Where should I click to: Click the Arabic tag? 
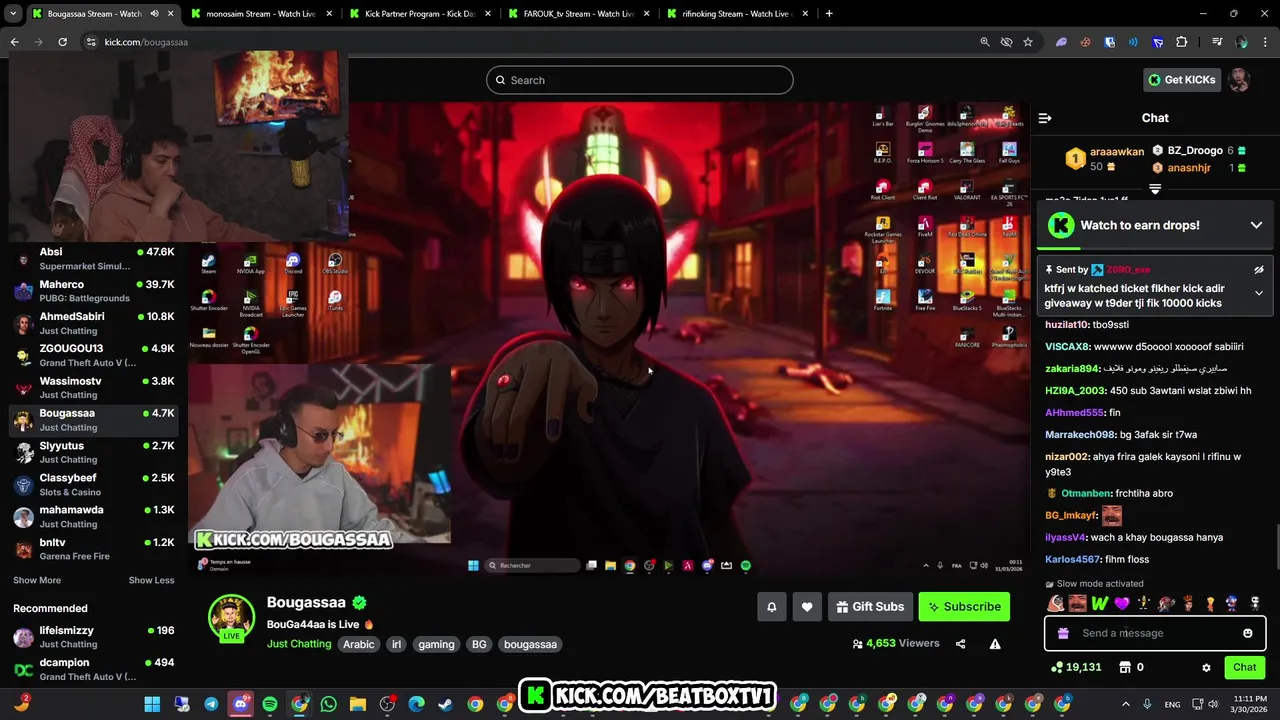[359, 645]
